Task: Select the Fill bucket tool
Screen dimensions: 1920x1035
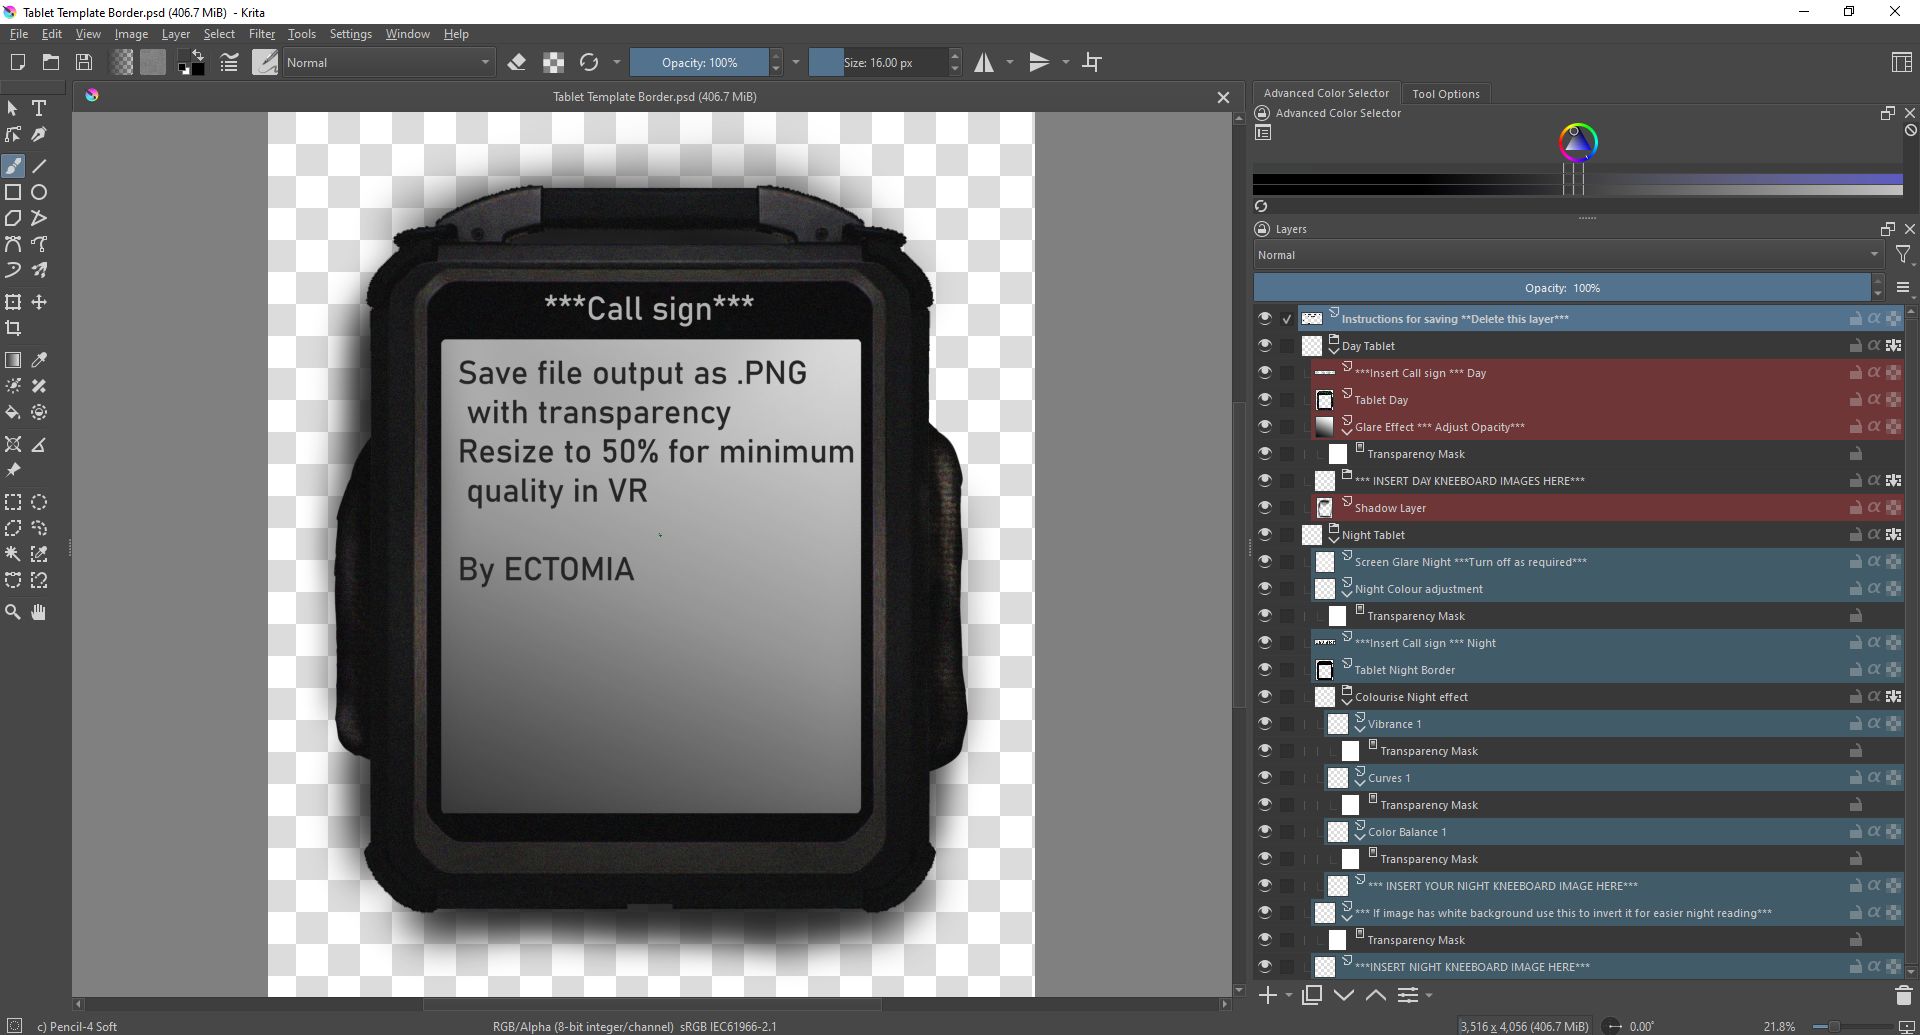Action: coord(13,412)
